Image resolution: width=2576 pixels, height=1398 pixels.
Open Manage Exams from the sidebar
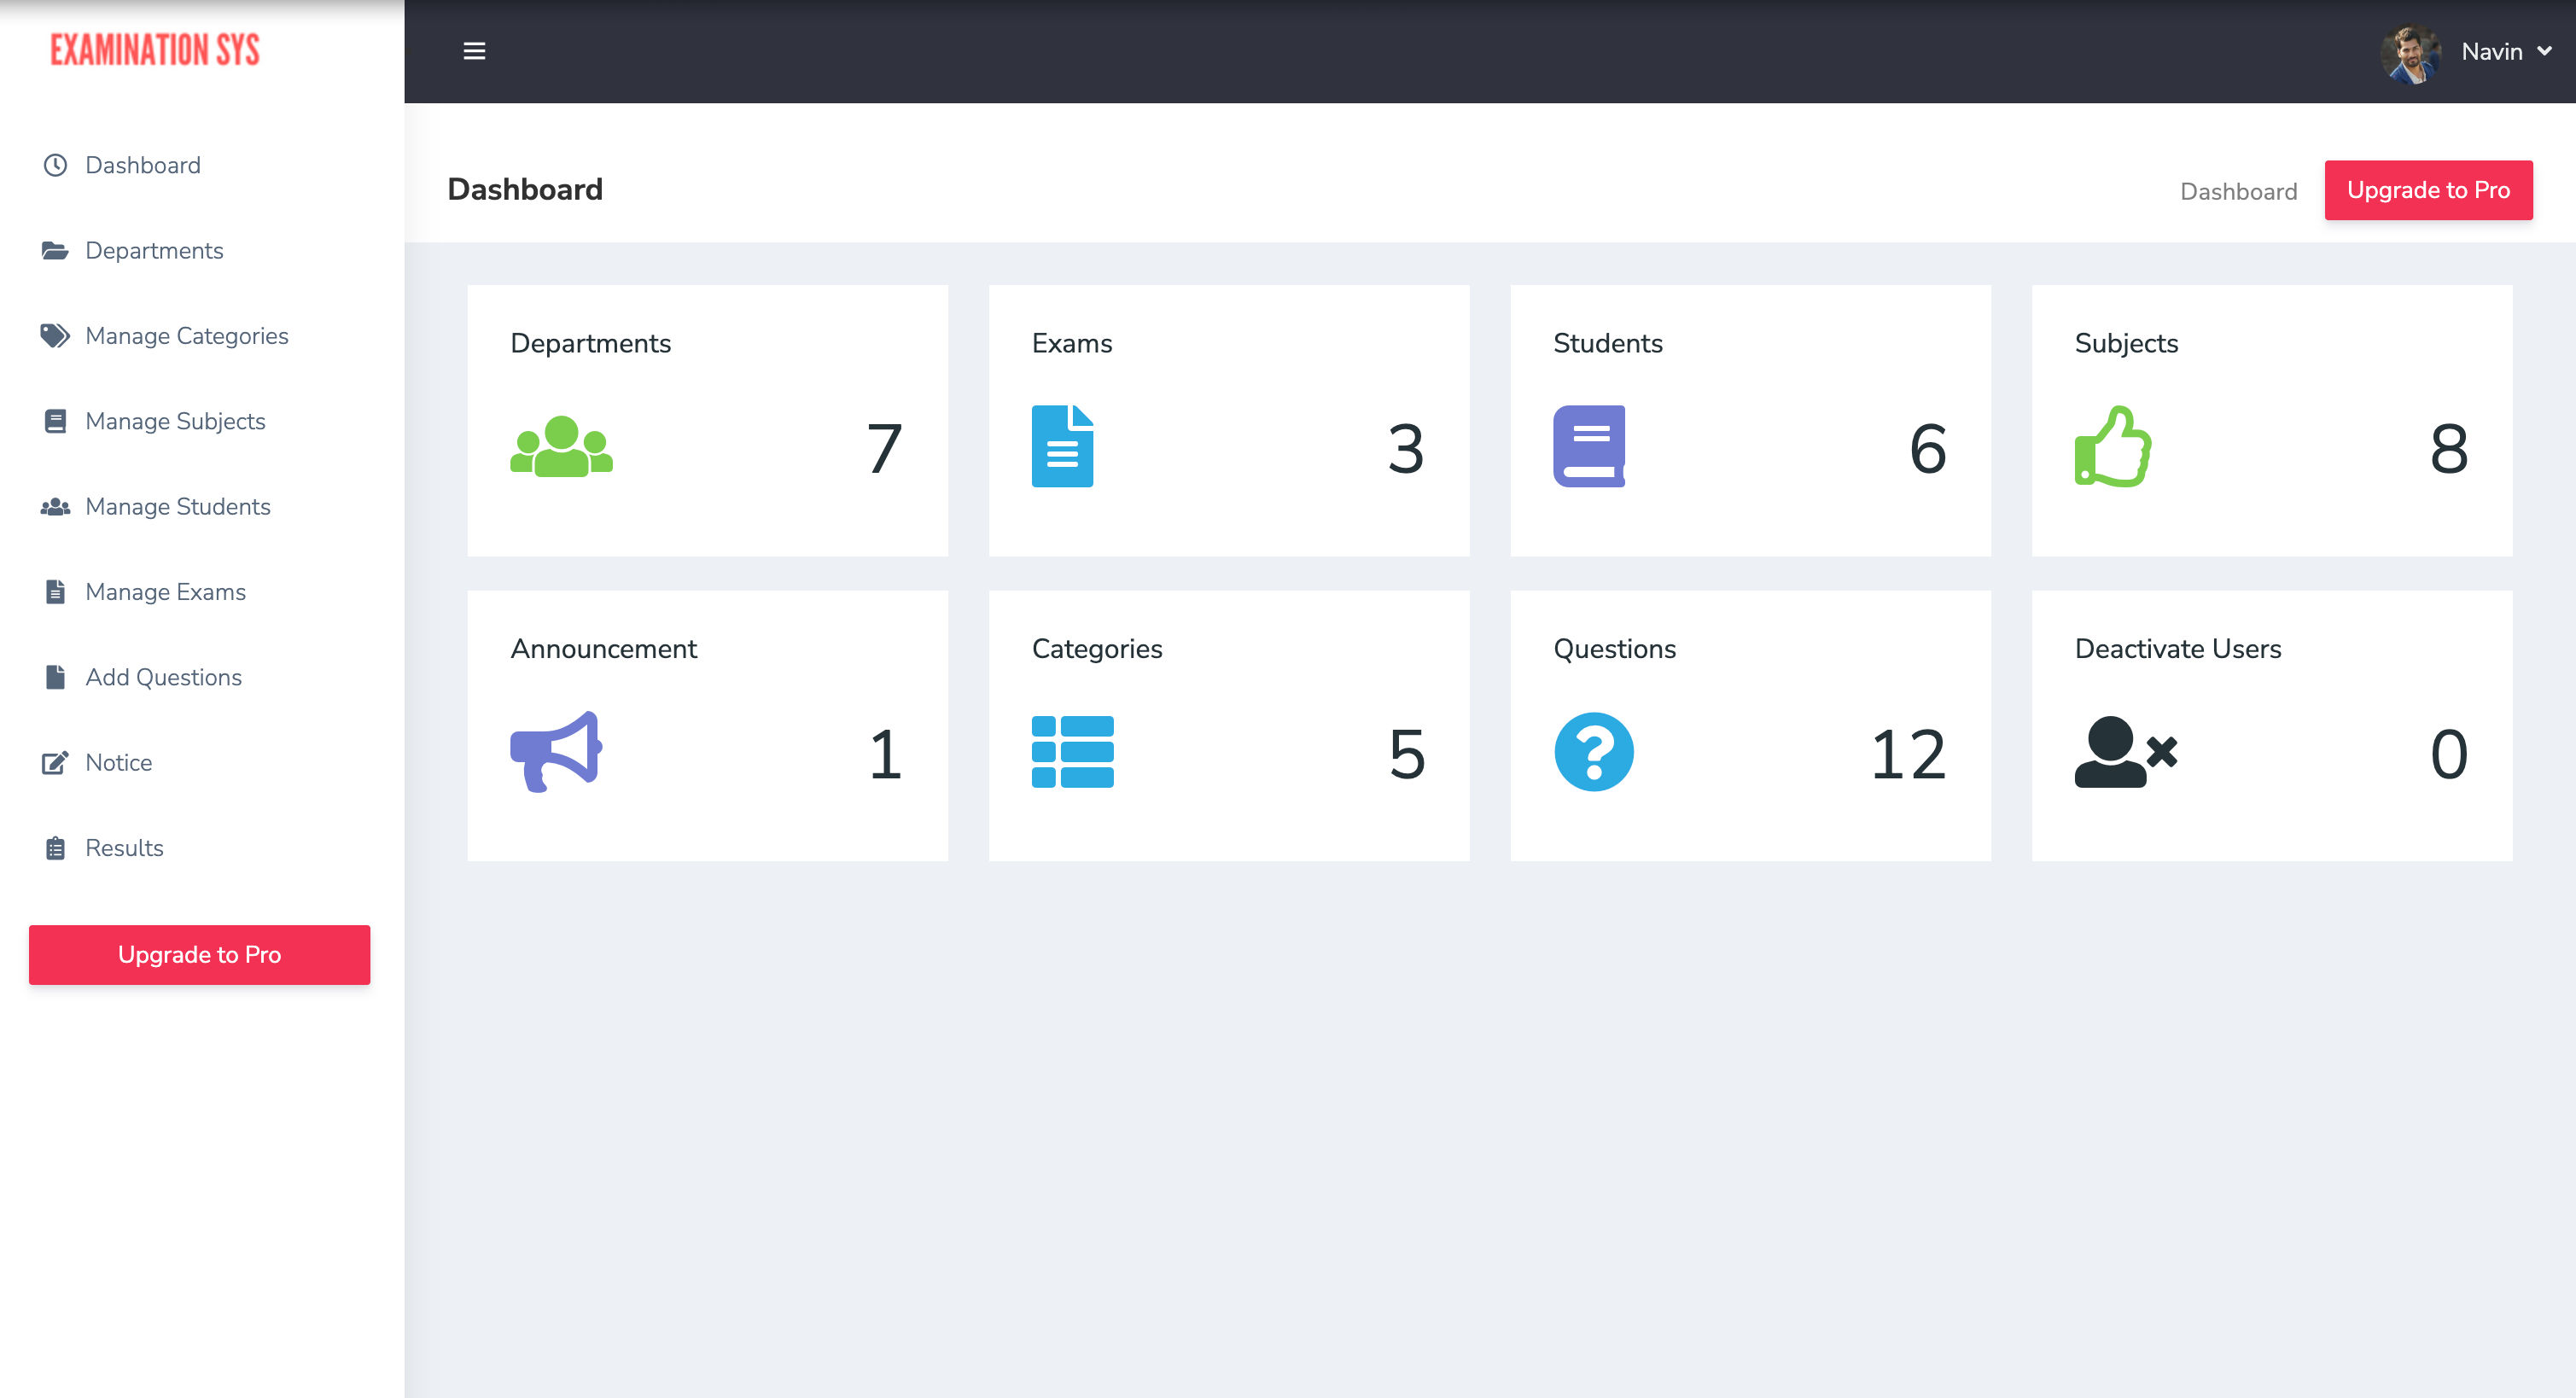165,592
